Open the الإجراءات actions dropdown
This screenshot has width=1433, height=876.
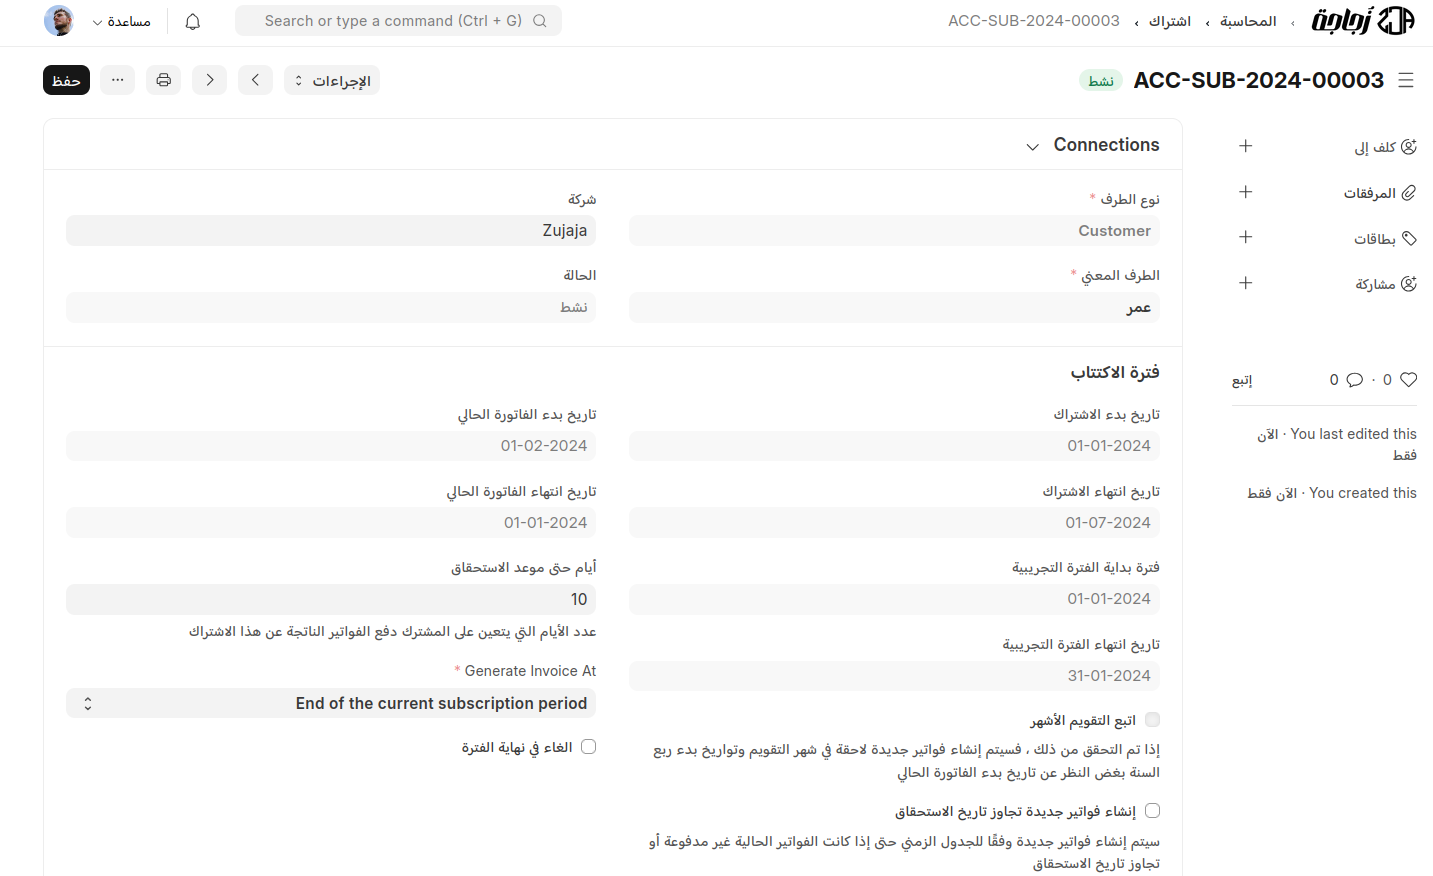[x=332, y=80]
